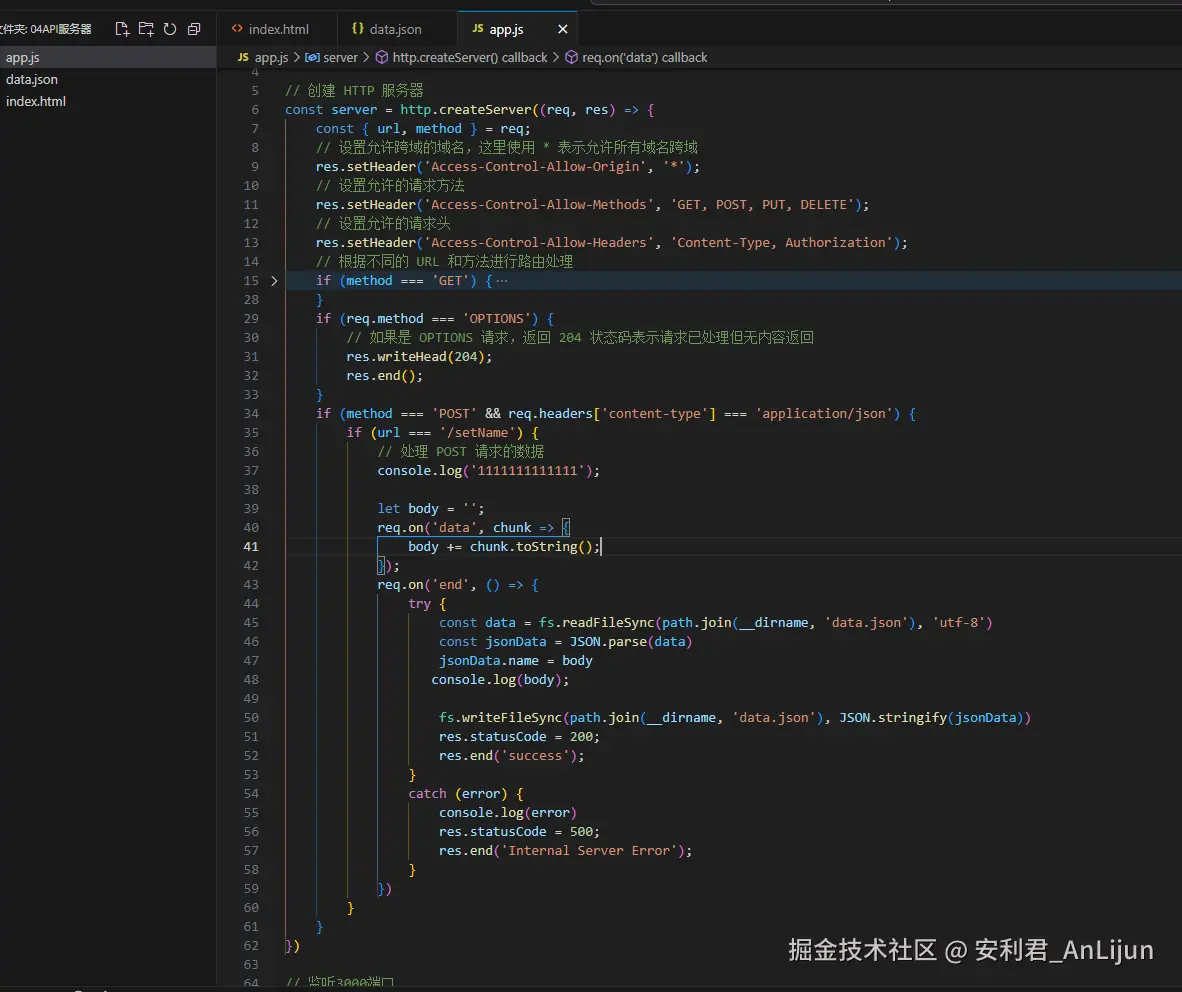Click 'Access-Control-Allow-Headers' string on line 13

click(539, 243)
